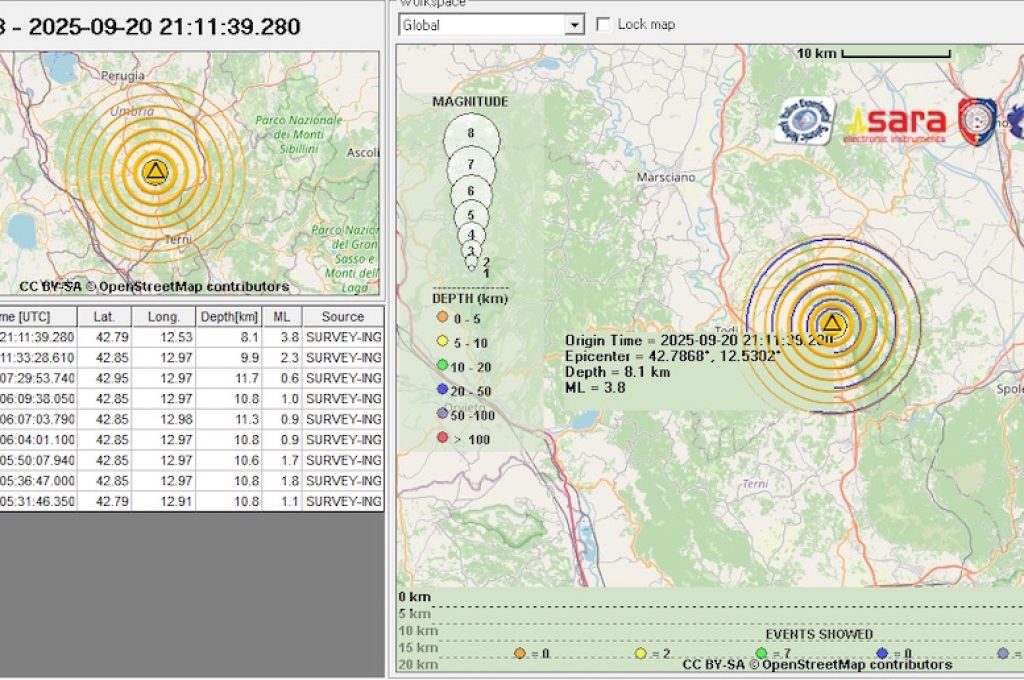The image size is (1024, 680).
Task: Click the CC BY-SA attribution on left map
Action: coord(51,286)
